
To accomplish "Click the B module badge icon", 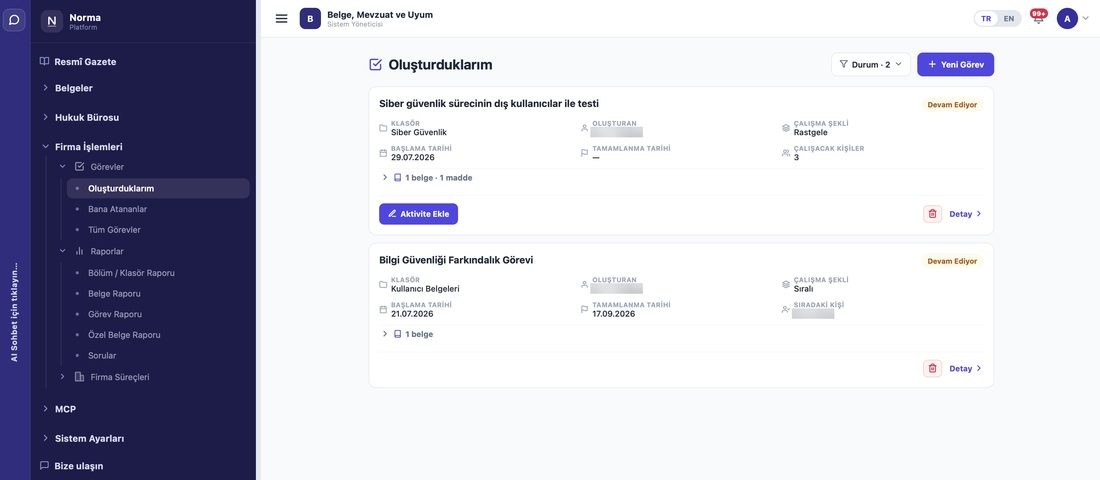I will pyautogui.click(x=310, y=18).
